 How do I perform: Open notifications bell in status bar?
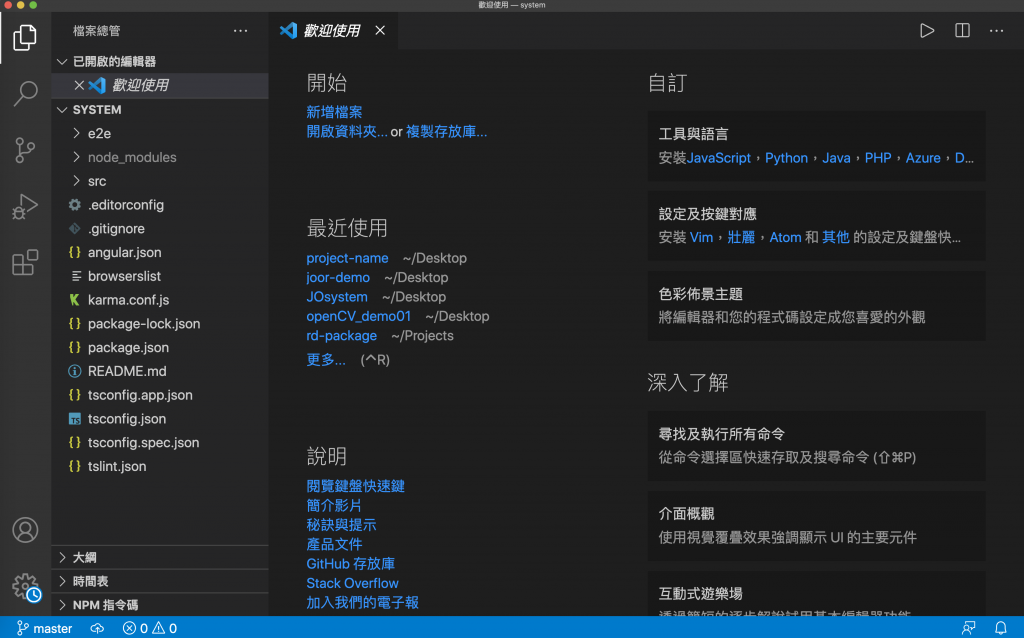pyautogui.click(x=1000, y=628)
